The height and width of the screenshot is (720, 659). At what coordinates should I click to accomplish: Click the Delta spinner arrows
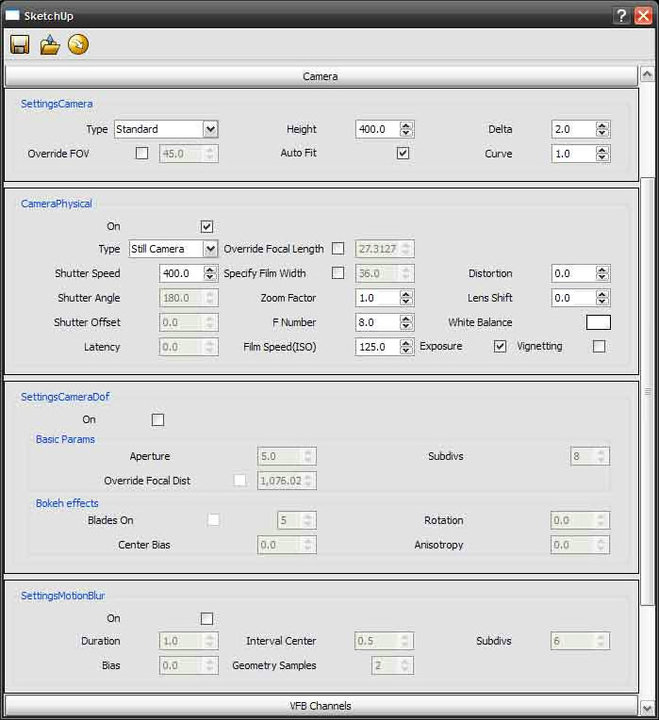602,129
